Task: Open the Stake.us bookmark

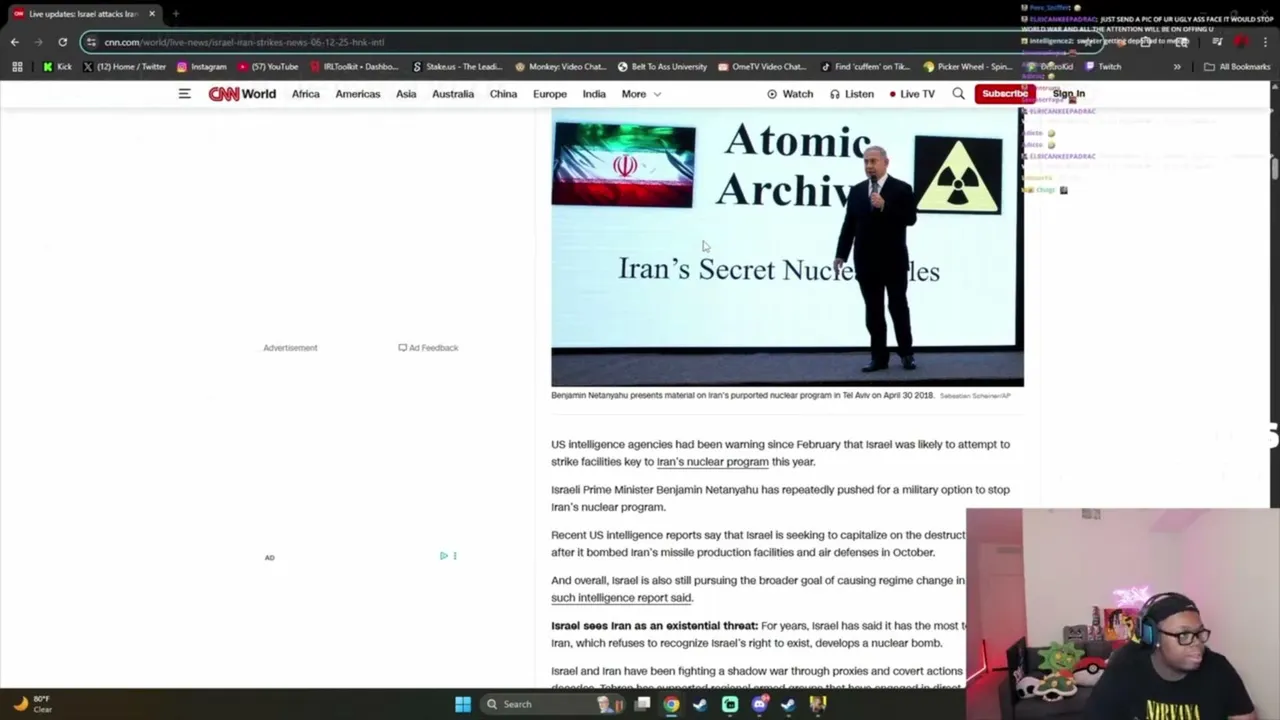Action: [457, 67]
